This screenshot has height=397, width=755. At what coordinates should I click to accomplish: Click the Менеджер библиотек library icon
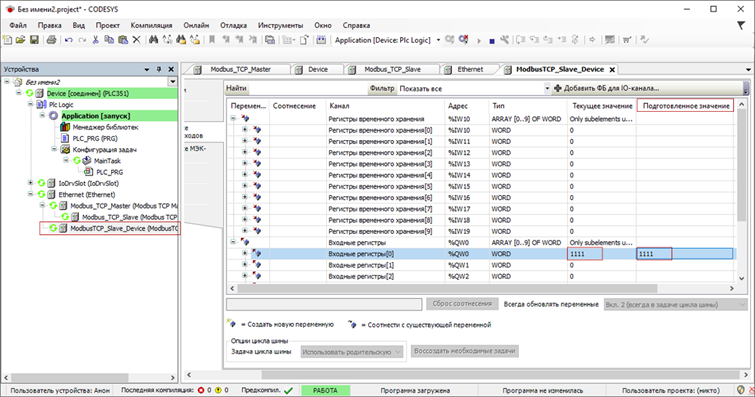coord(65,127)
